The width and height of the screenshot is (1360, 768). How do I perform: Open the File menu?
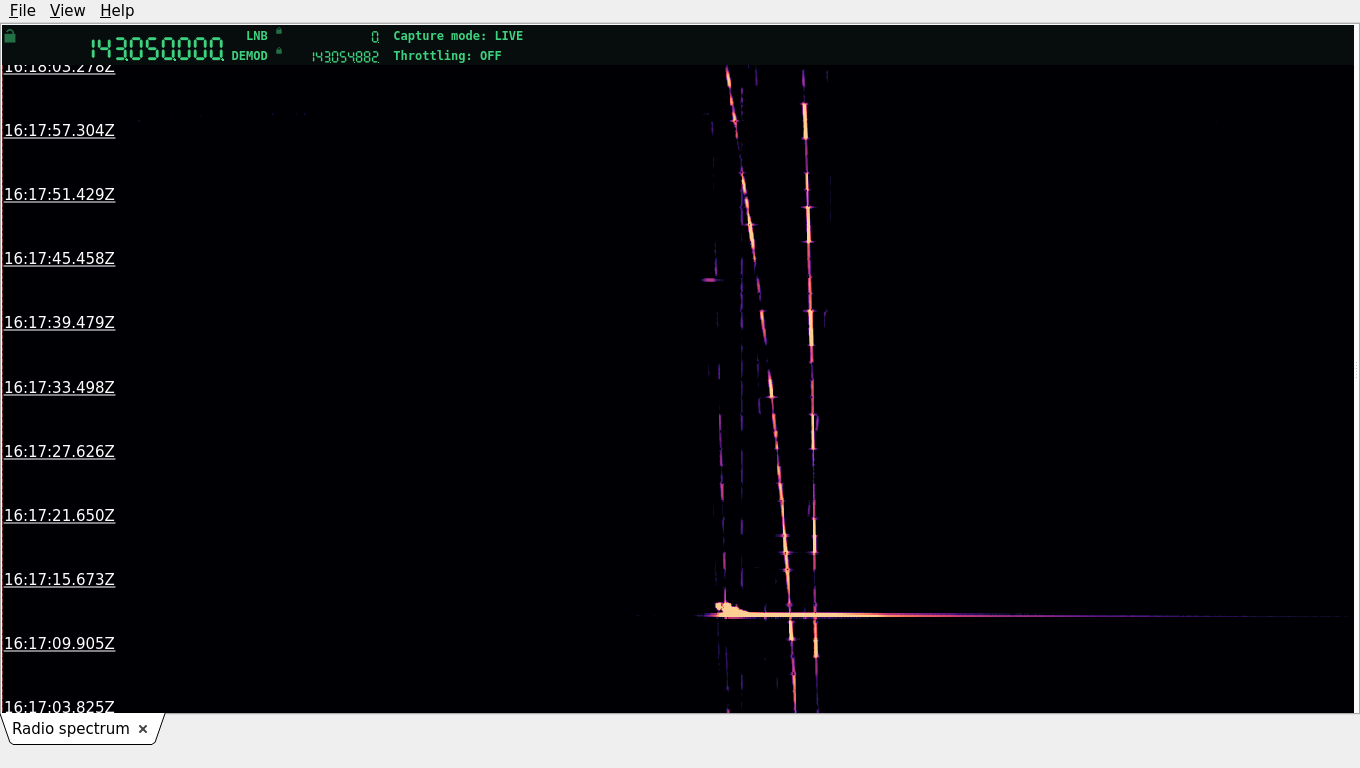(x=22, y=10)
